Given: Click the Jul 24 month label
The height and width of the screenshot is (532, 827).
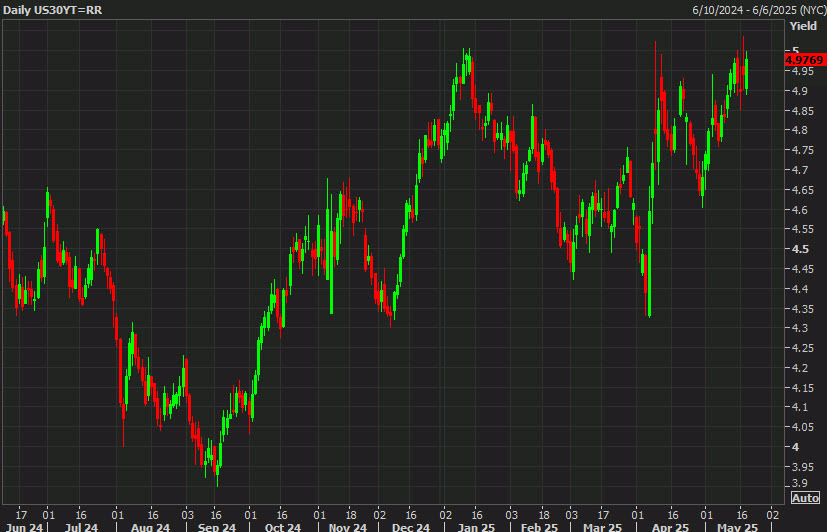Looking at the screenshot, I should tap(82, 526).
